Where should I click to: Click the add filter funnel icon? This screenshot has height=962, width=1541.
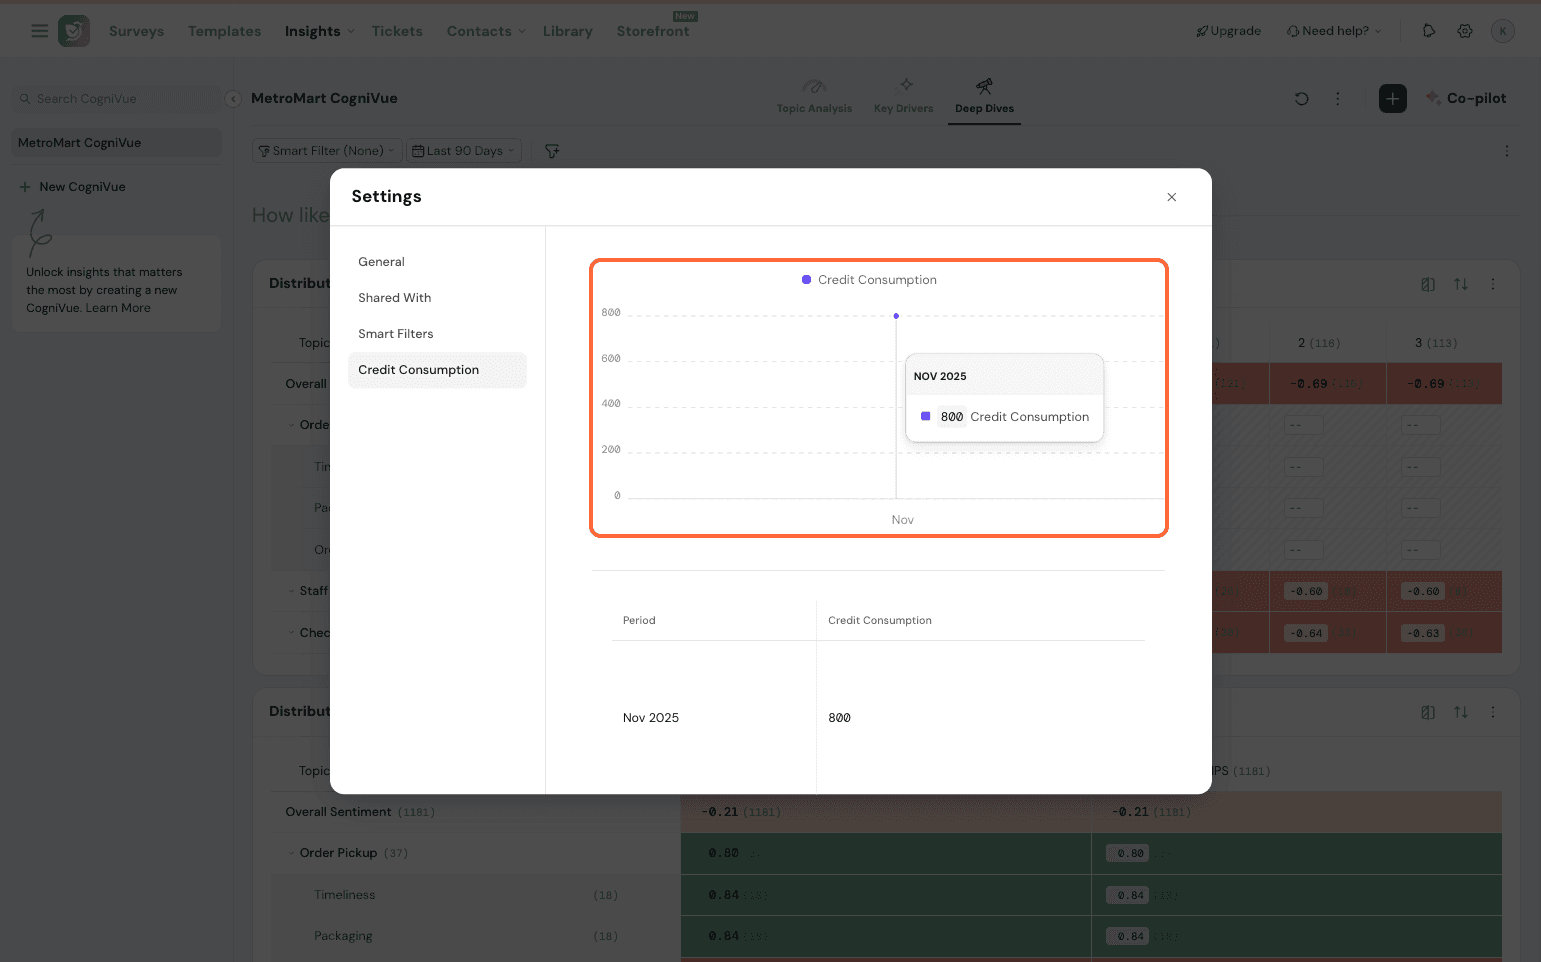[552, 151]
